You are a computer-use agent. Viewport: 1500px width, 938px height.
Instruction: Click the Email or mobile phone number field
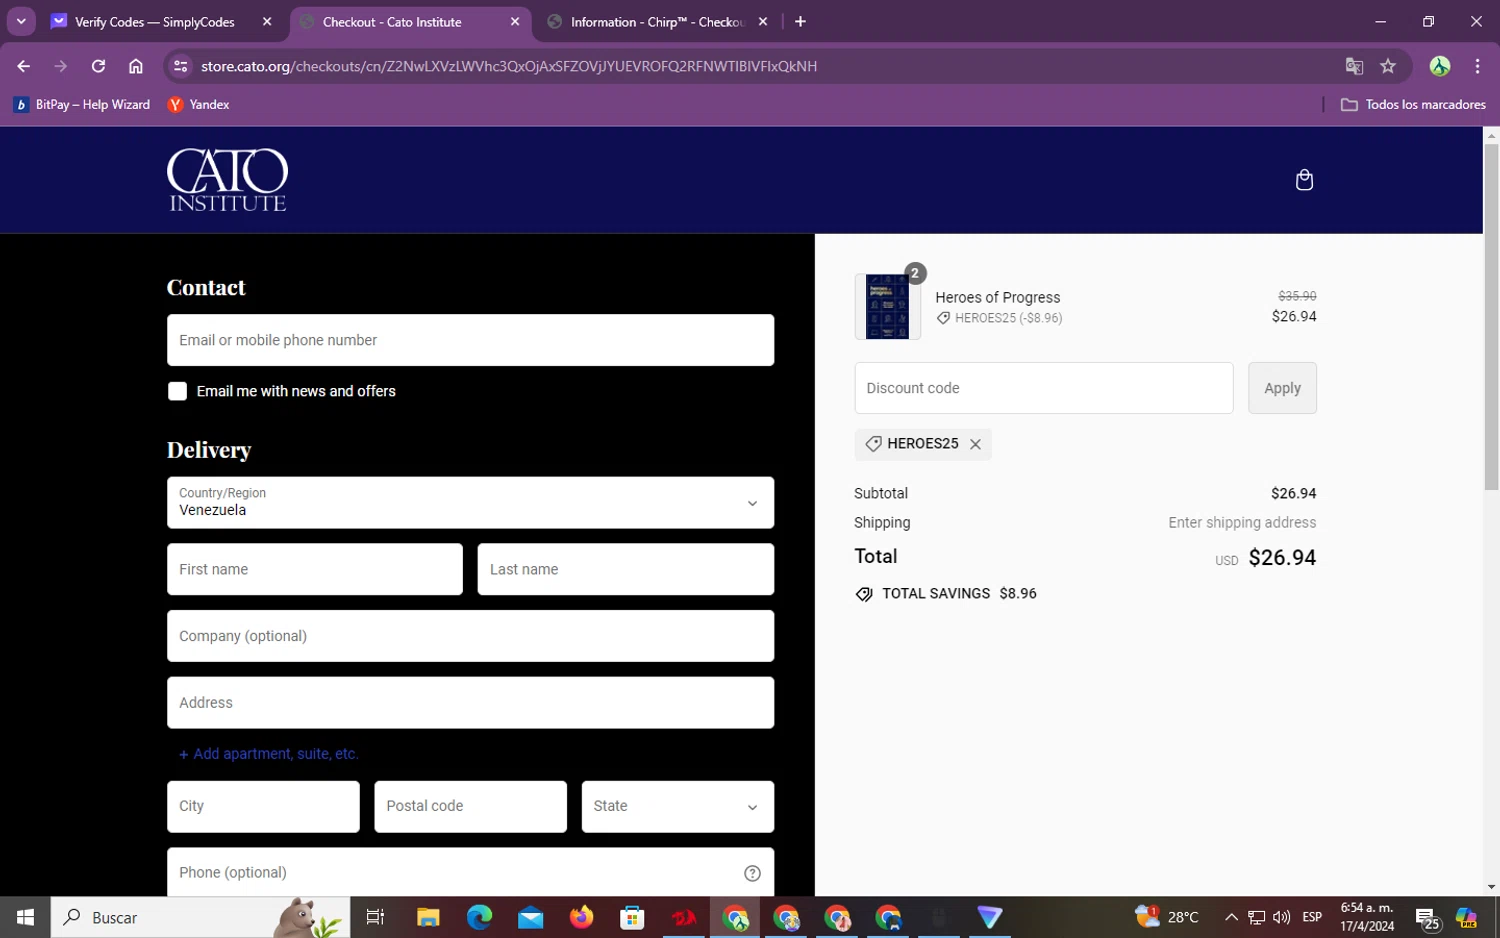[x=470, y=340]
